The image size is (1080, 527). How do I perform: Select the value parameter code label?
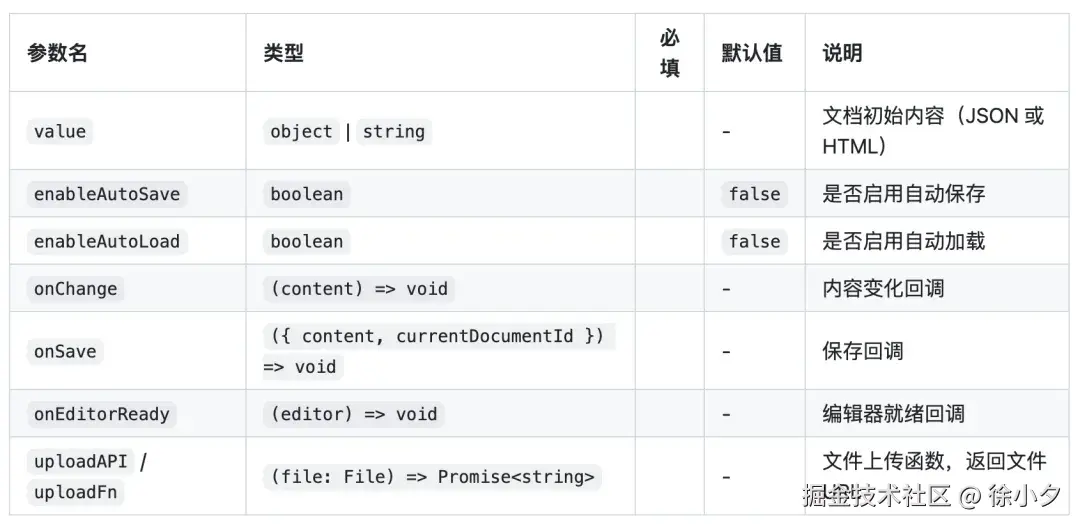60,132
